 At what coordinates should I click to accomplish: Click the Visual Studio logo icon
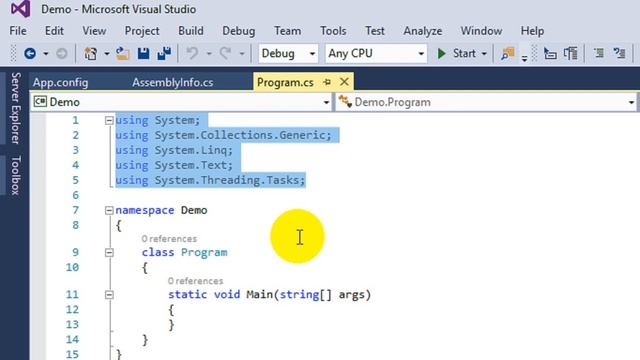(x=20, y=9)
